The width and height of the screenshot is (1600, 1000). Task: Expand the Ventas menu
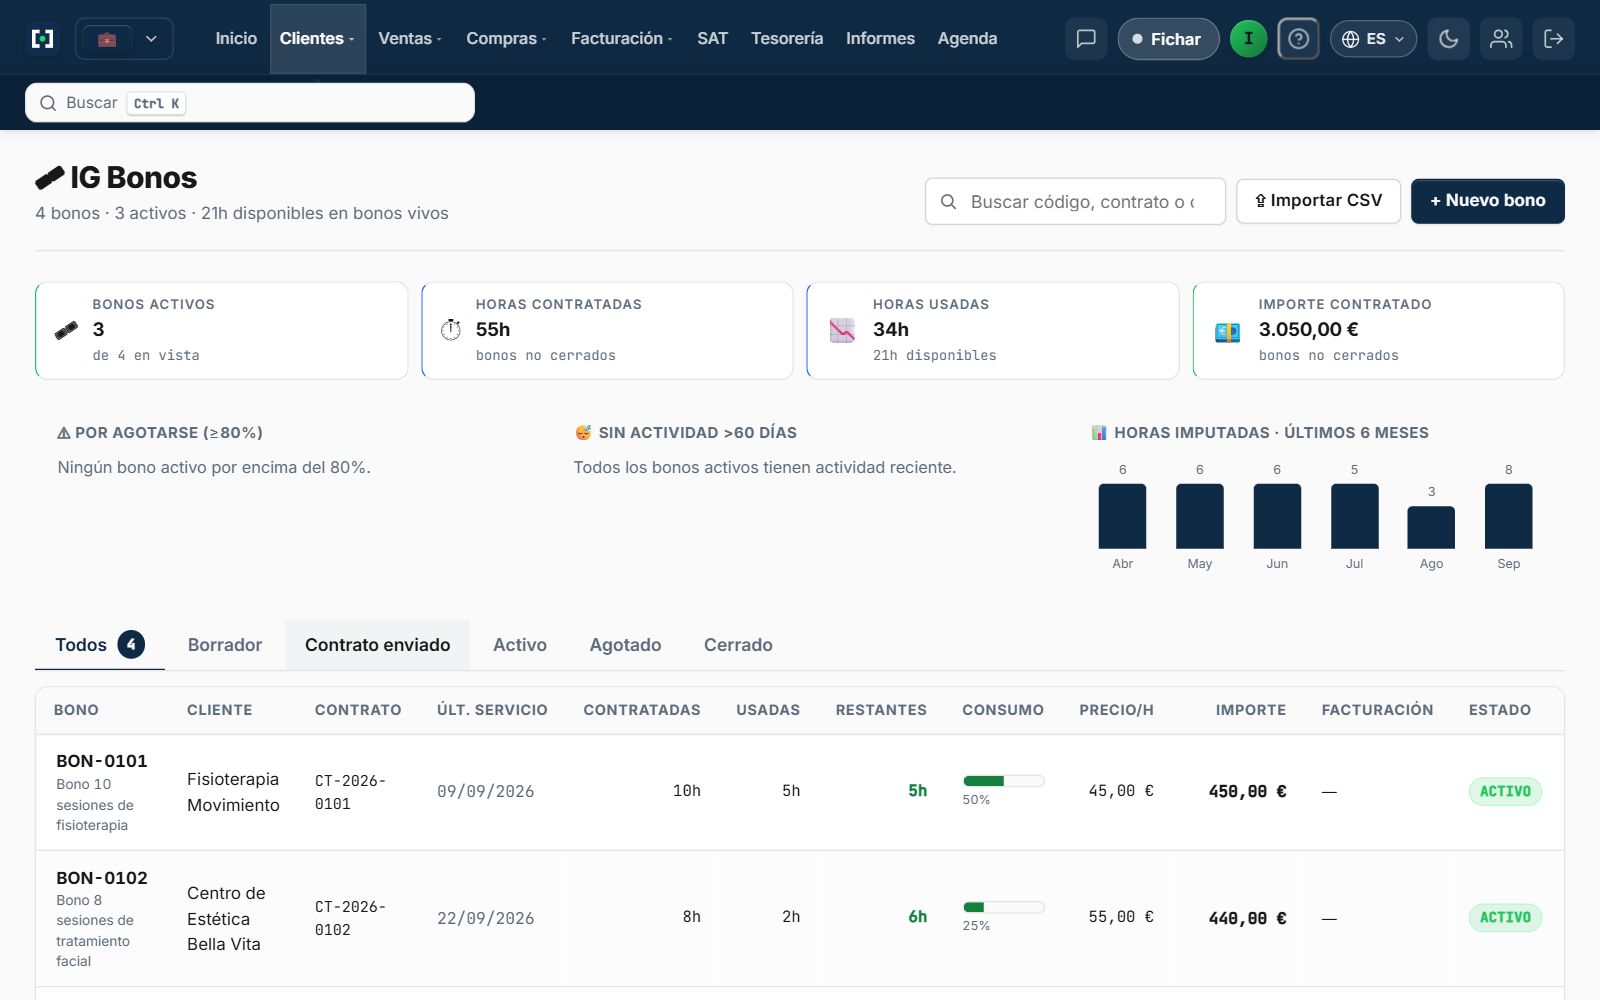(x=410, y=39)
